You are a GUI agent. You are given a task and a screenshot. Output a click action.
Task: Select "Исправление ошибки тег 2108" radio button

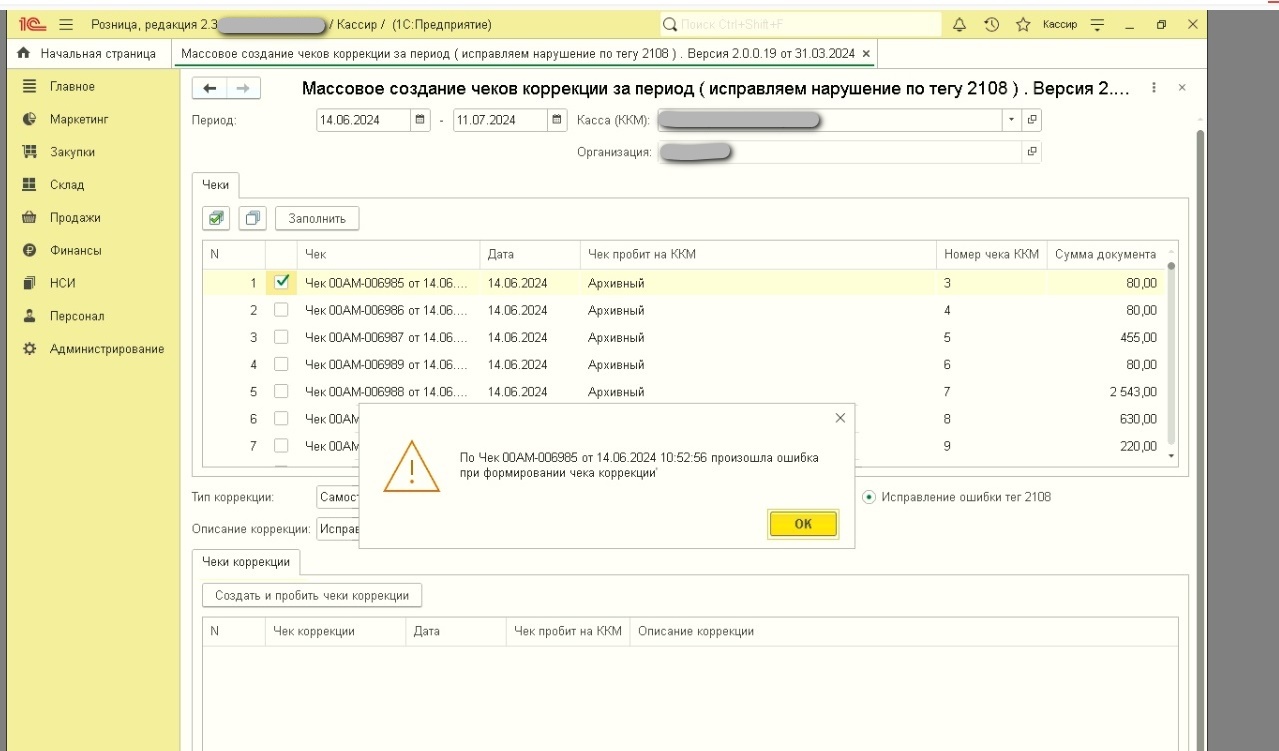point(868,497)
